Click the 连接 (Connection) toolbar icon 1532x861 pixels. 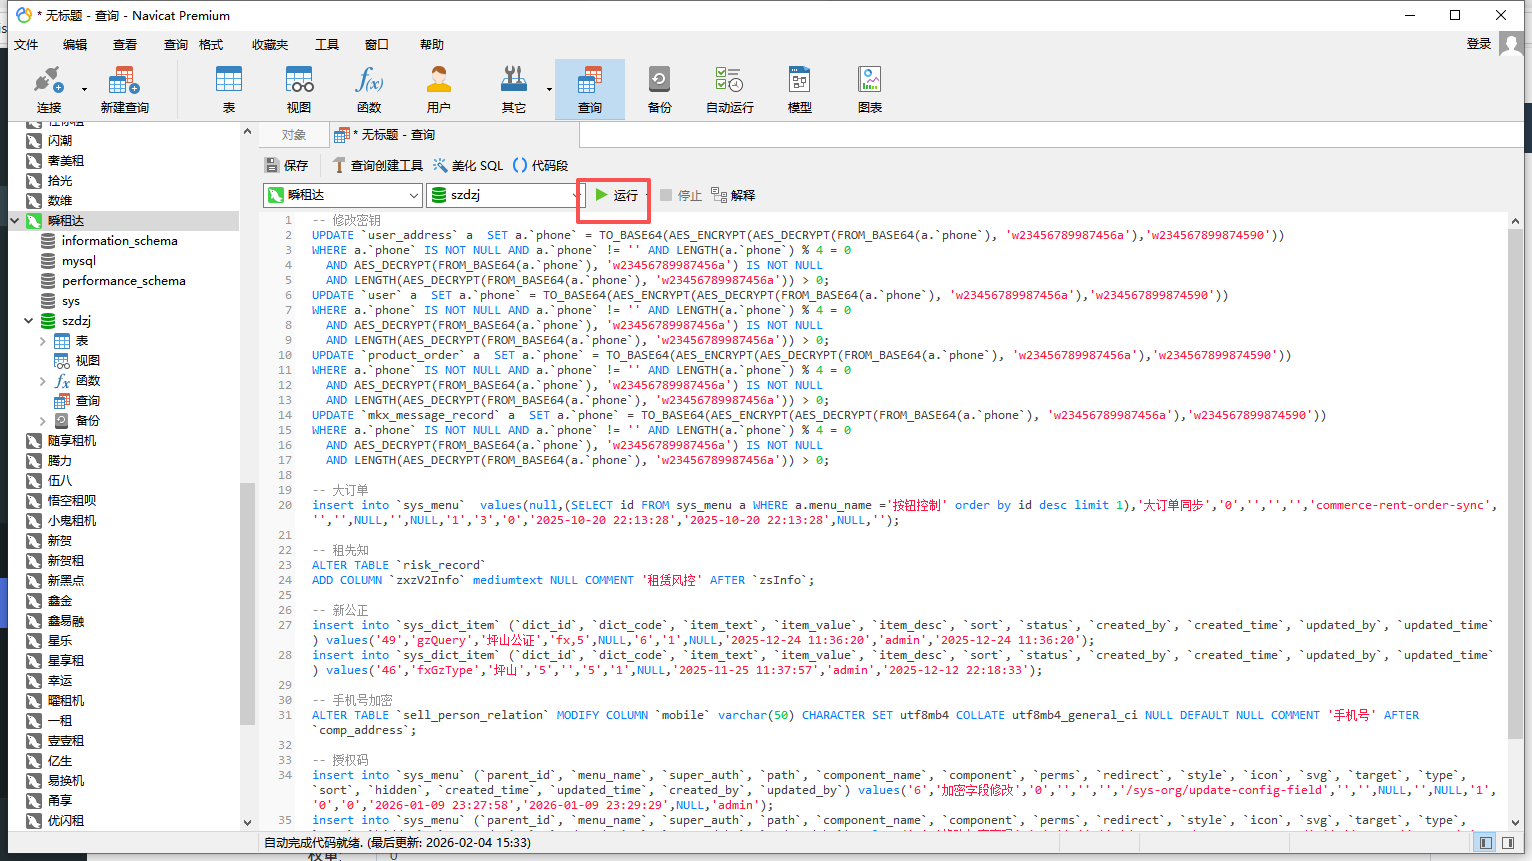48,89
